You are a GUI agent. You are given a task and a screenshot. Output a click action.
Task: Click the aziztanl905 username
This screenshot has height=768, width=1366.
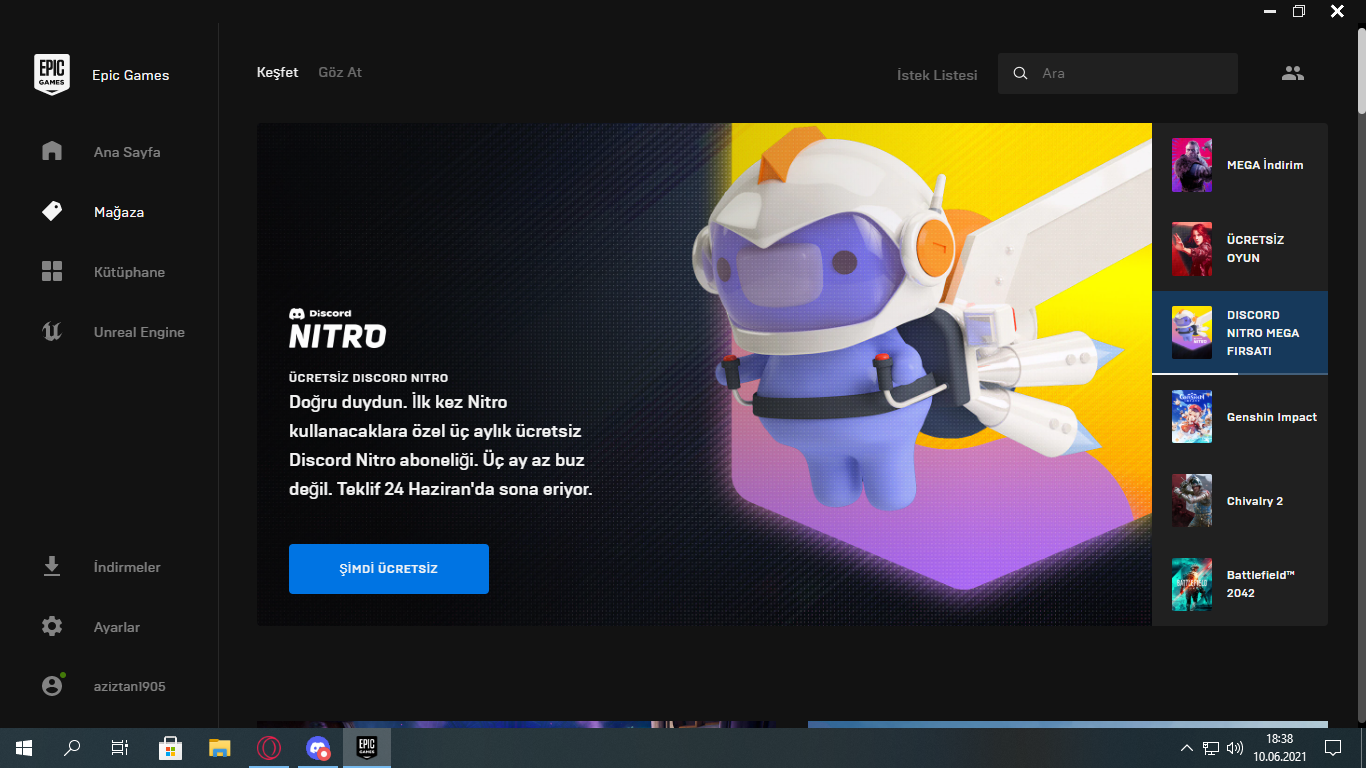click(130, 687)
